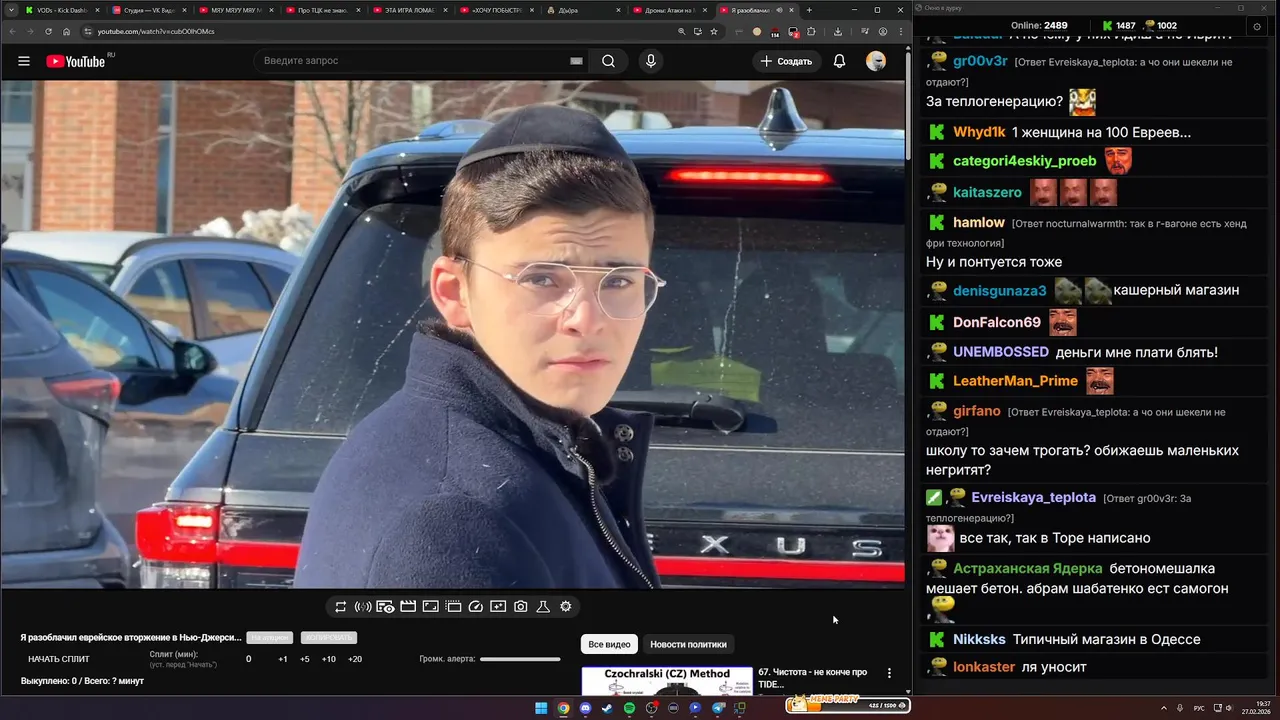Click username Nikksks in chat
Viewport: 1280px width, 720px height.
[979, 639]
